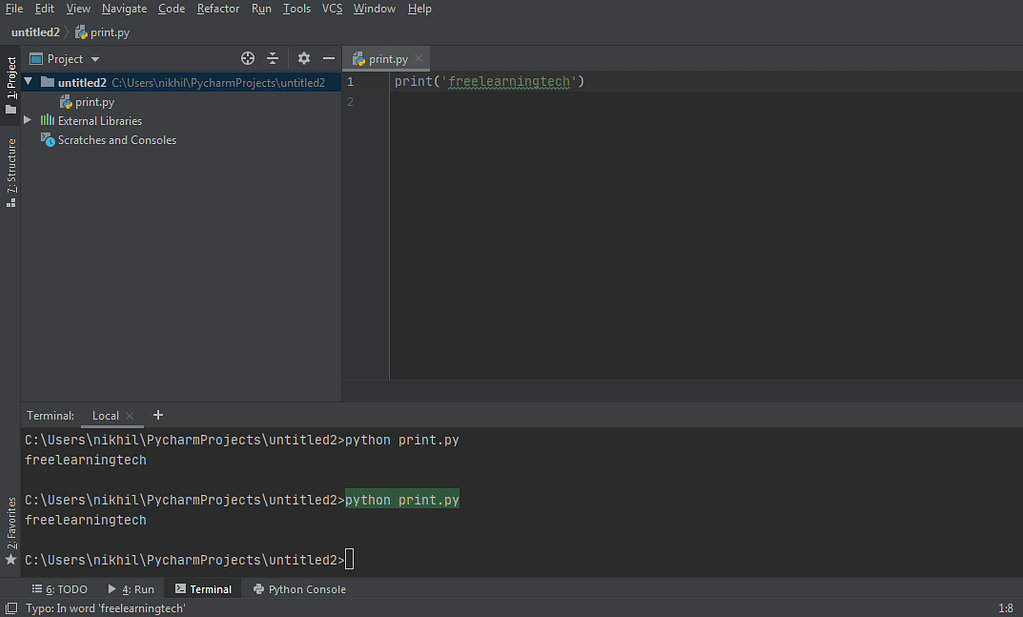The width and height of the screenshot is (1023, 617).
Task: Click the tool windows quick access status icon
Action: click(11, 608)
